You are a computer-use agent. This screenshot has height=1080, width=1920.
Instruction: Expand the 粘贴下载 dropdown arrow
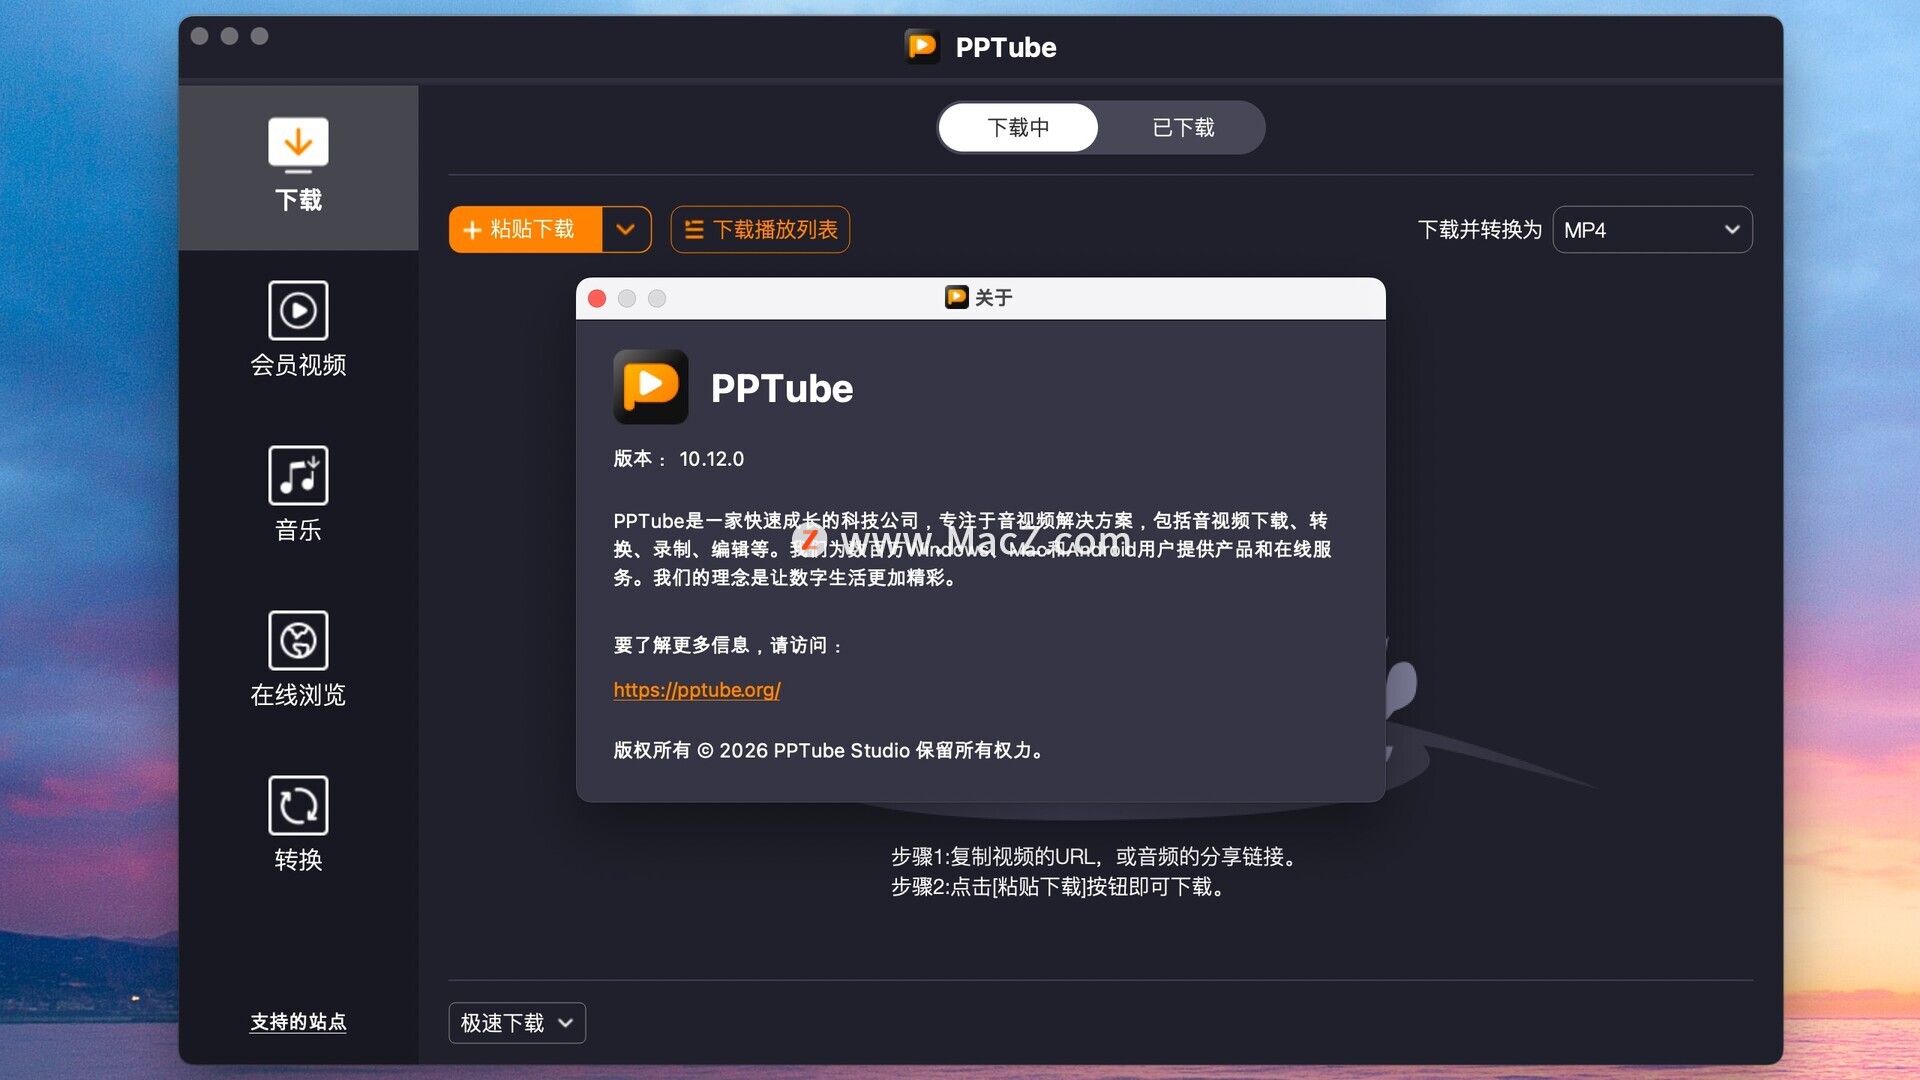point(626,229)
